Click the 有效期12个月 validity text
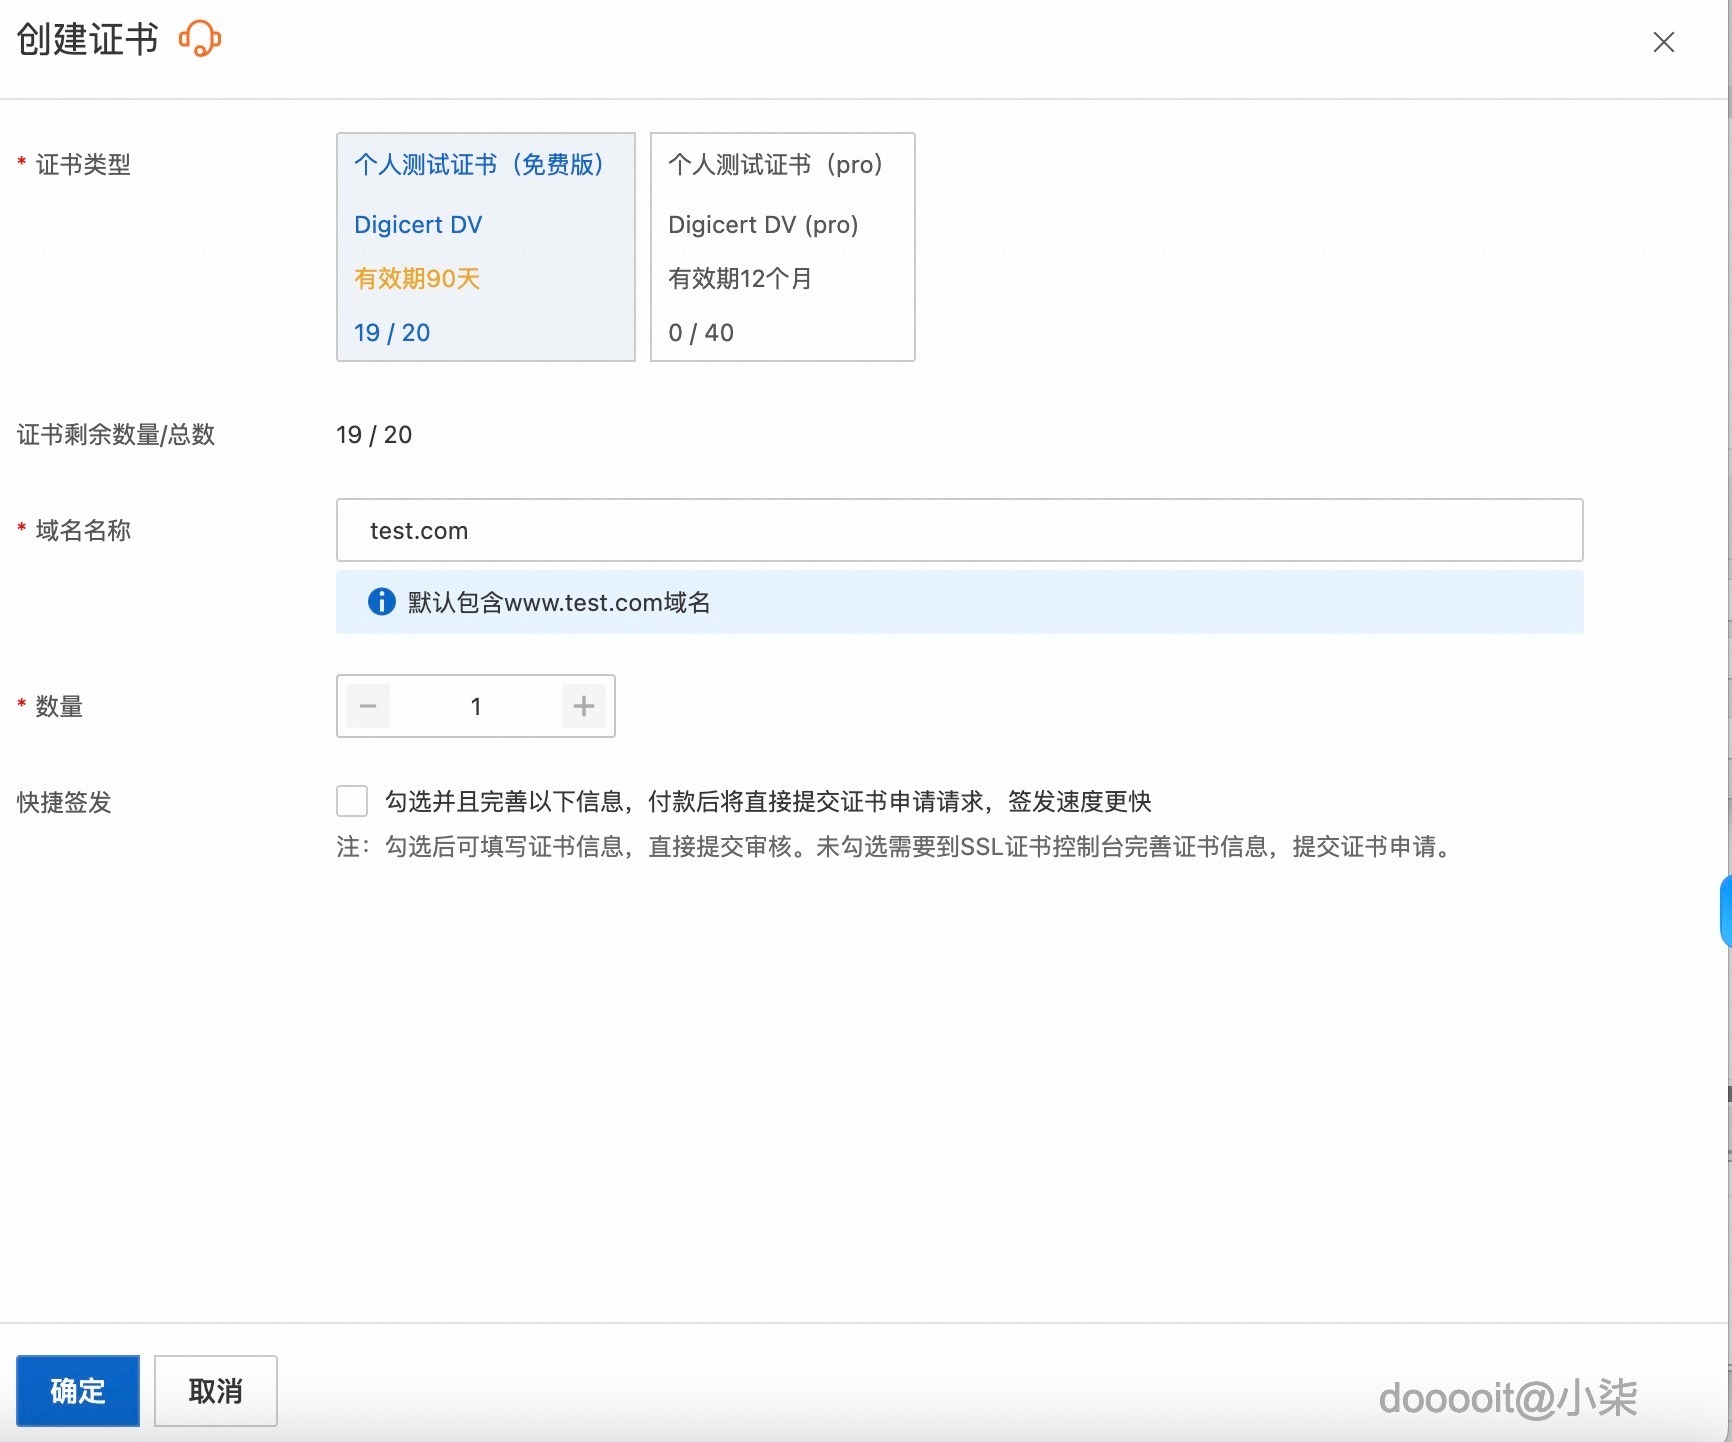The image size is (1732, 1442). pyautogui.click(x=740, y=278)
